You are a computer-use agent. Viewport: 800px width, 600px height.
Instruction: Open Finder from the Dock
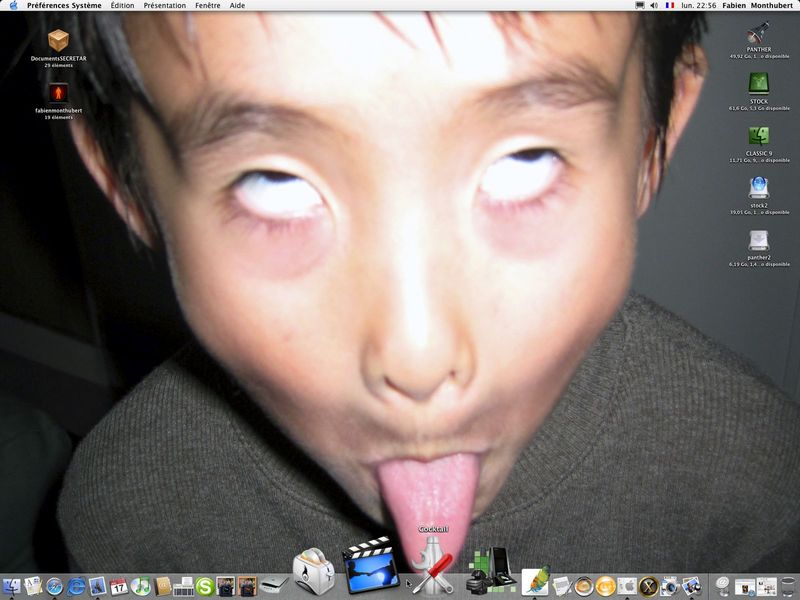pyautogui.click(x=11, y=586)
